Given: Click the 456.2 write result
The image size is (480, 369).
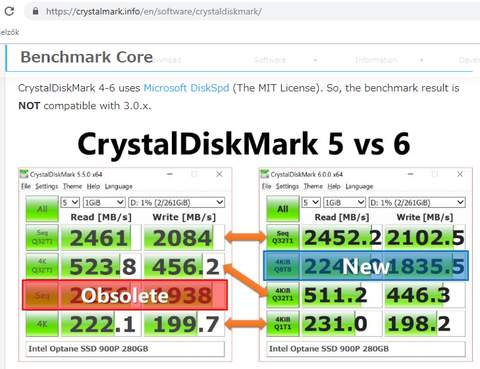Looking at the screenshot, I should click(x=184, y=266).
